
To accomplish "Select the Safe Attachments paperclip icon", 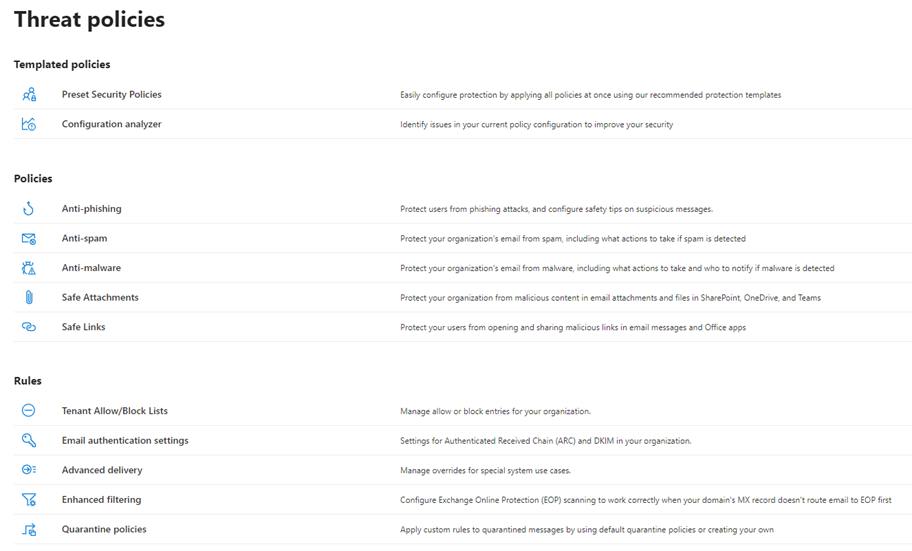I will point(29,297).
